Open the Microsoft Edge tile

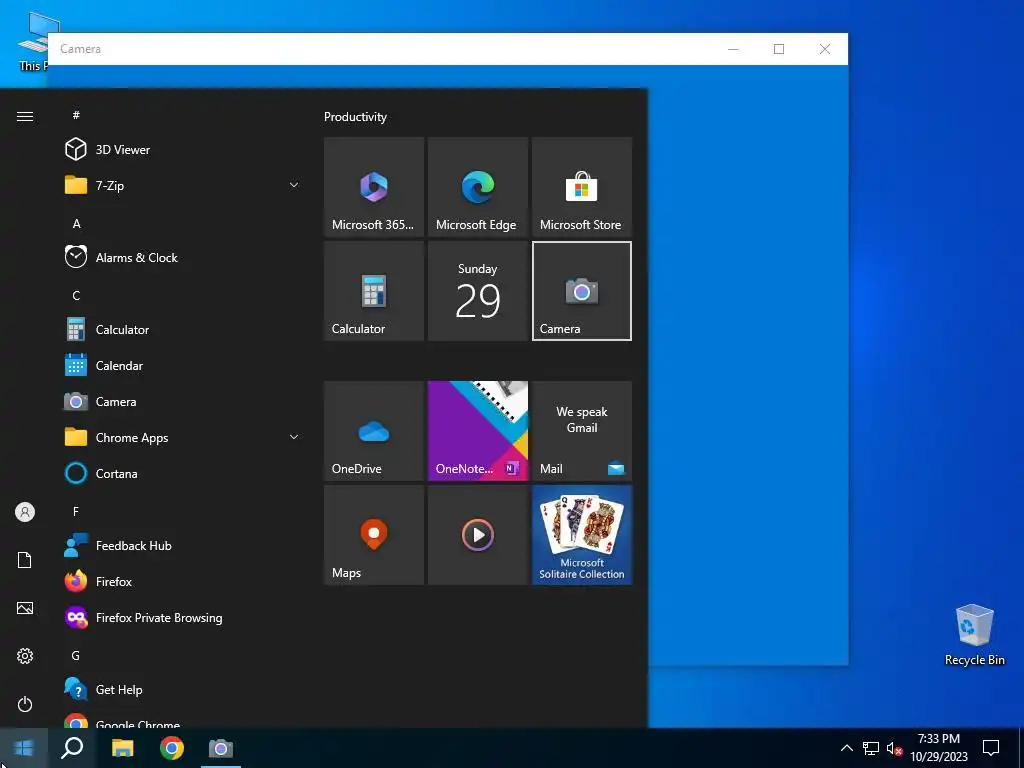(x=477, y=187)
